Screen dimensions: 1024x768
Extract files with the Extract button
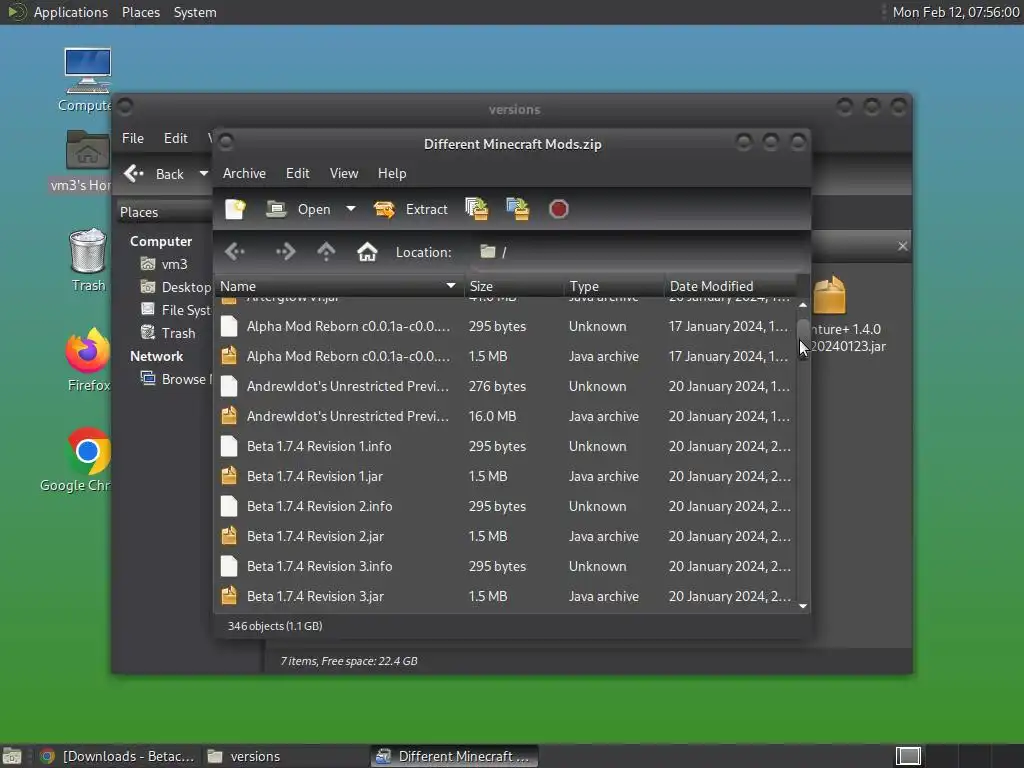click(410, 209)
